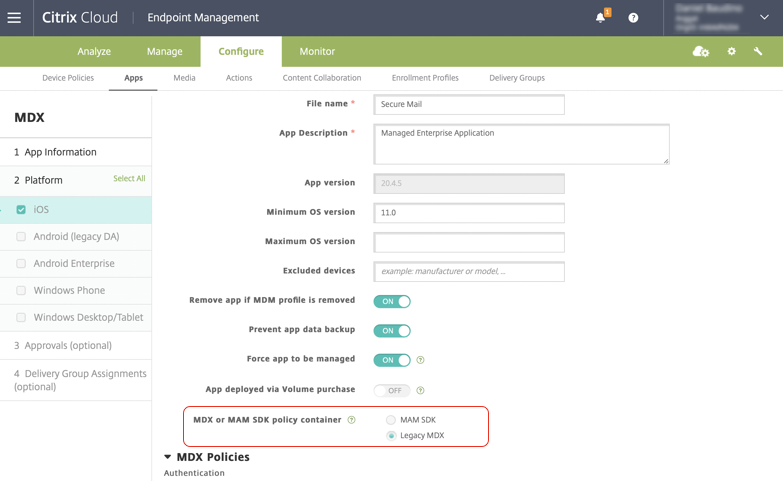Click the Excluded devices field
The image size is (783, 481).
(x=469, y=271)
